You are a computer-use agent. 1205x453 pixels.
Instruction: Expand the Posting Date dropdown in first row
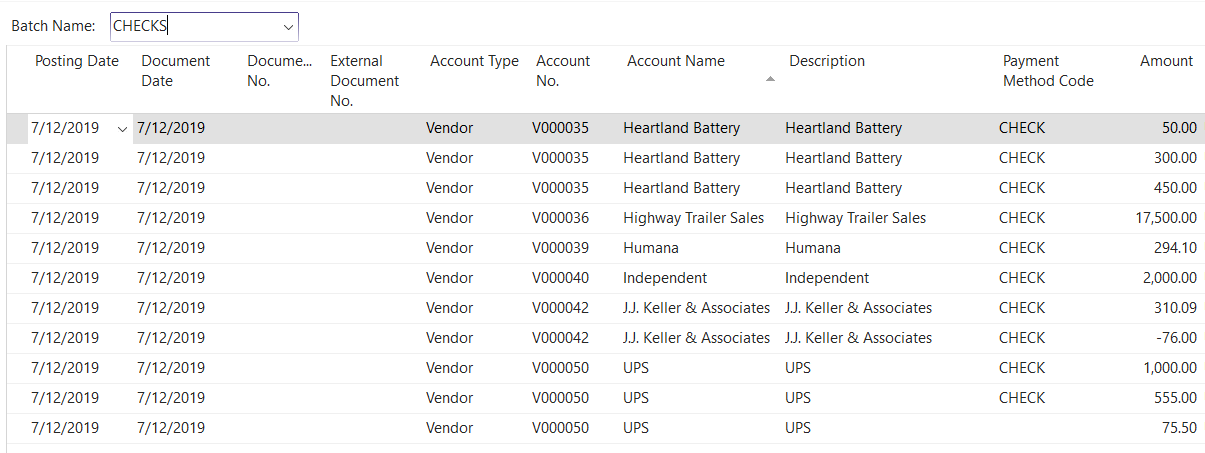pos(122,129)
